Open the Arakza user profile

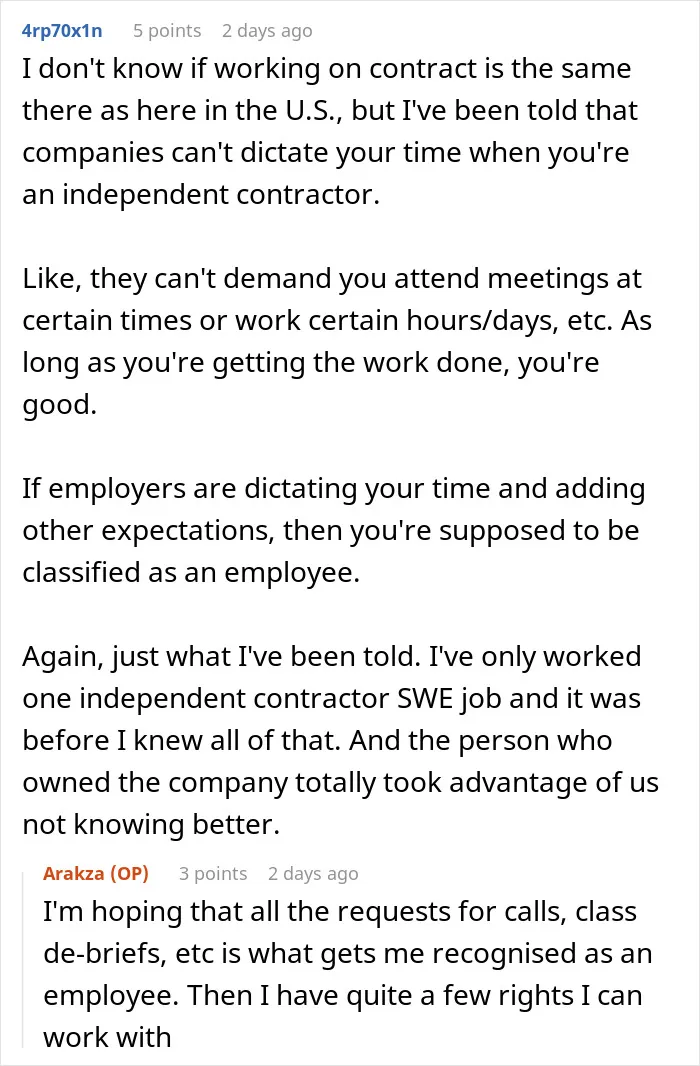pos(73,874)
